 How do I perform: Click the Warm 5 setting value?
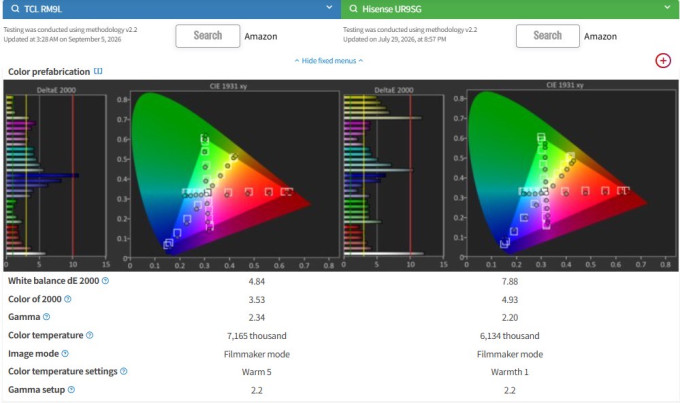tap(257, 372)
